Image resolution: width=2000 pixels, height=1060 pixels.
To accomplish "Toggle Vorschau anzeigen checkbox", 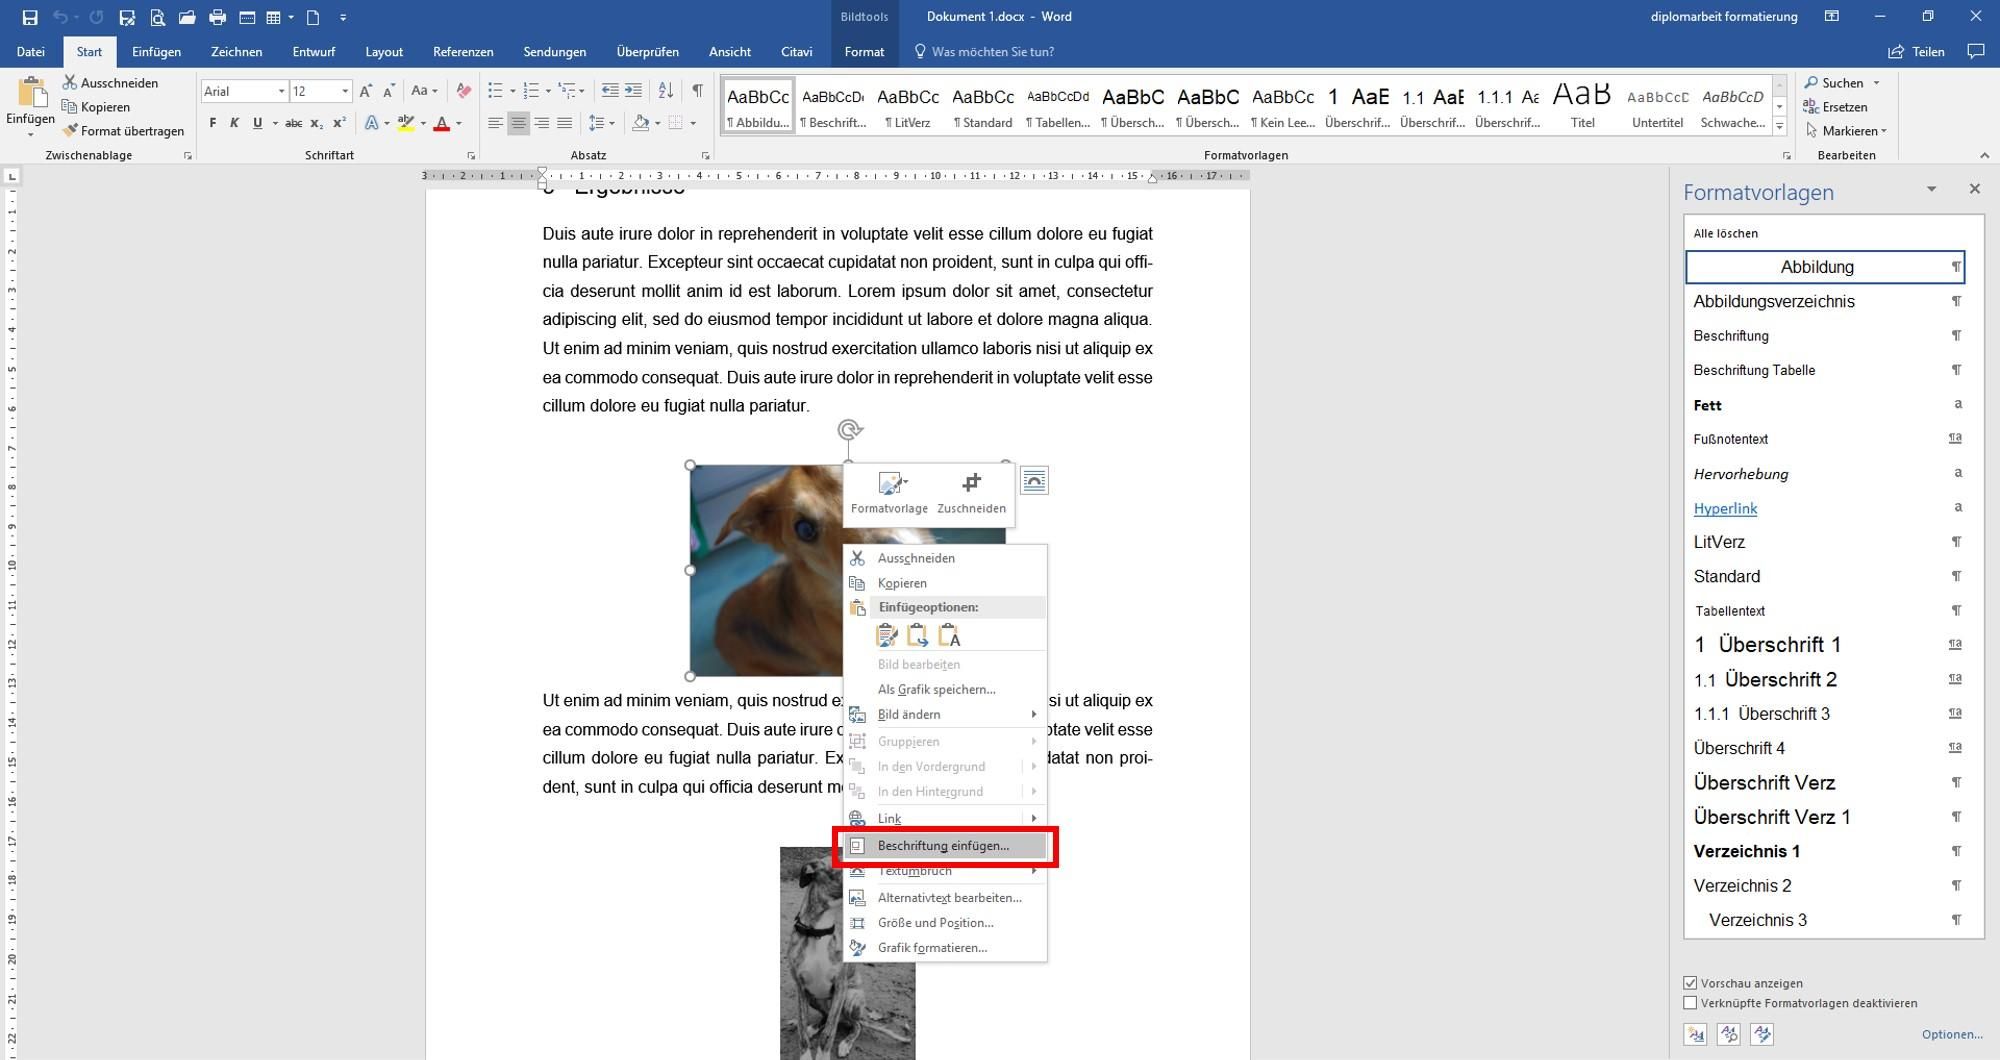I will pos(1690,983).
